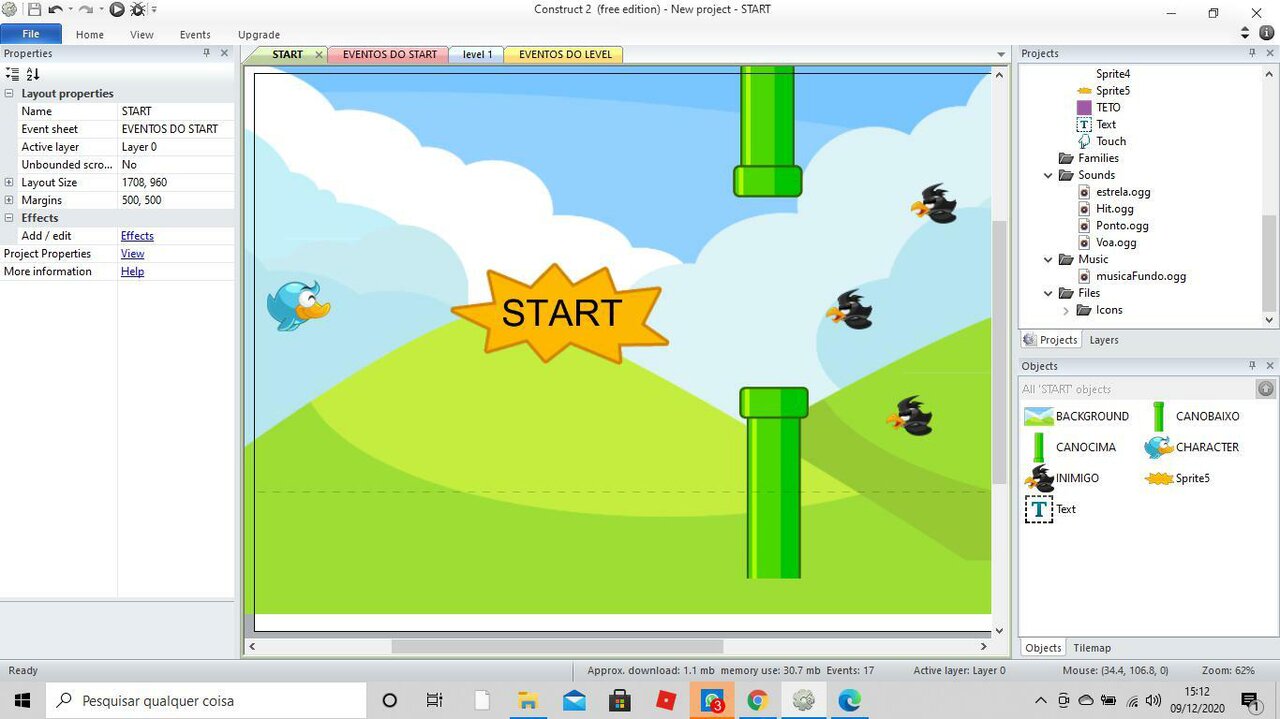Expand the Margins property
Image resolution: width=1280 pixels, height=719 pixels.
point(9,200)
